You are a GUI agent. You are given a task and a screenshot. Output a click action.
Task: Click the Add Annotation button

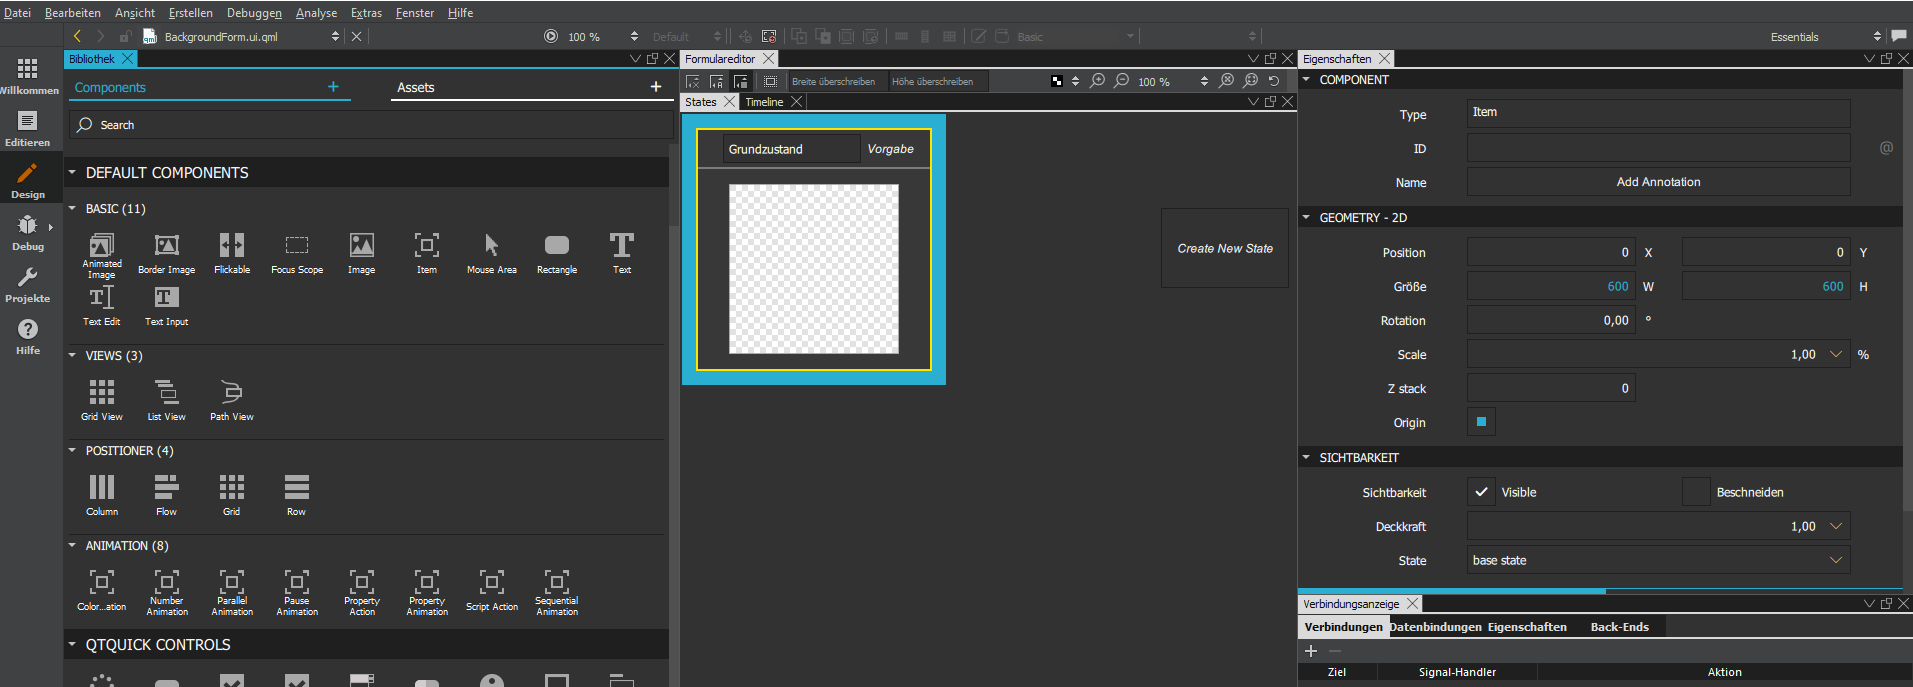click(x=1658, y=182)
